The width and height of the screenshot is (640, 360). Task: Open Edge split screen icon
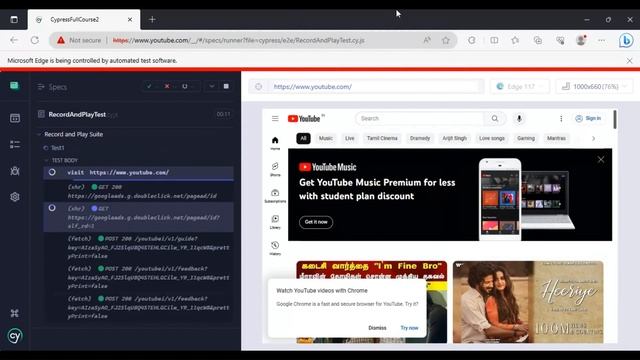[494, 40]
